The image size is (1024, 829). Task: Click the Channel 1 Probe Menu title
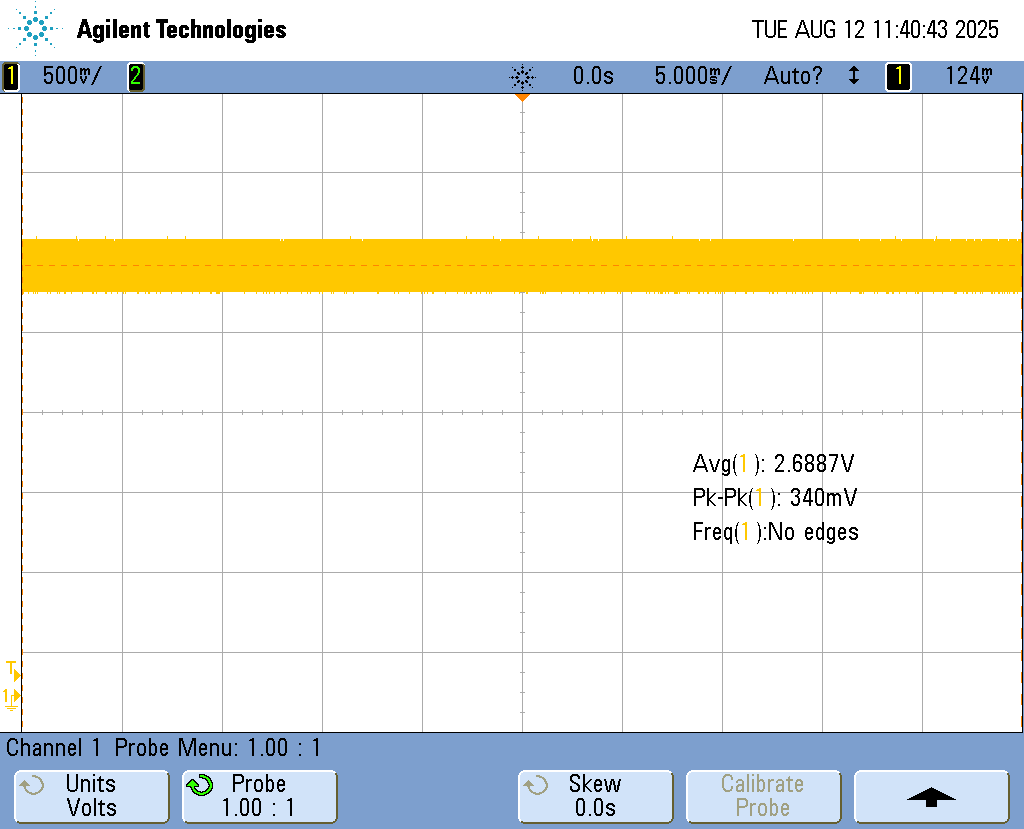[163, 747]
